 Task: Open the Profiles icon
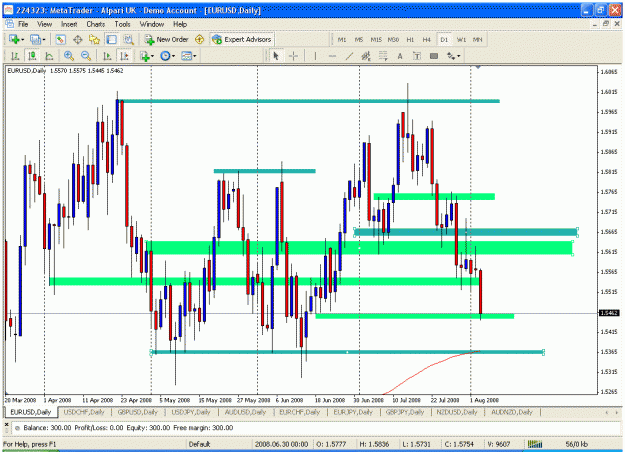pos(35,39)
